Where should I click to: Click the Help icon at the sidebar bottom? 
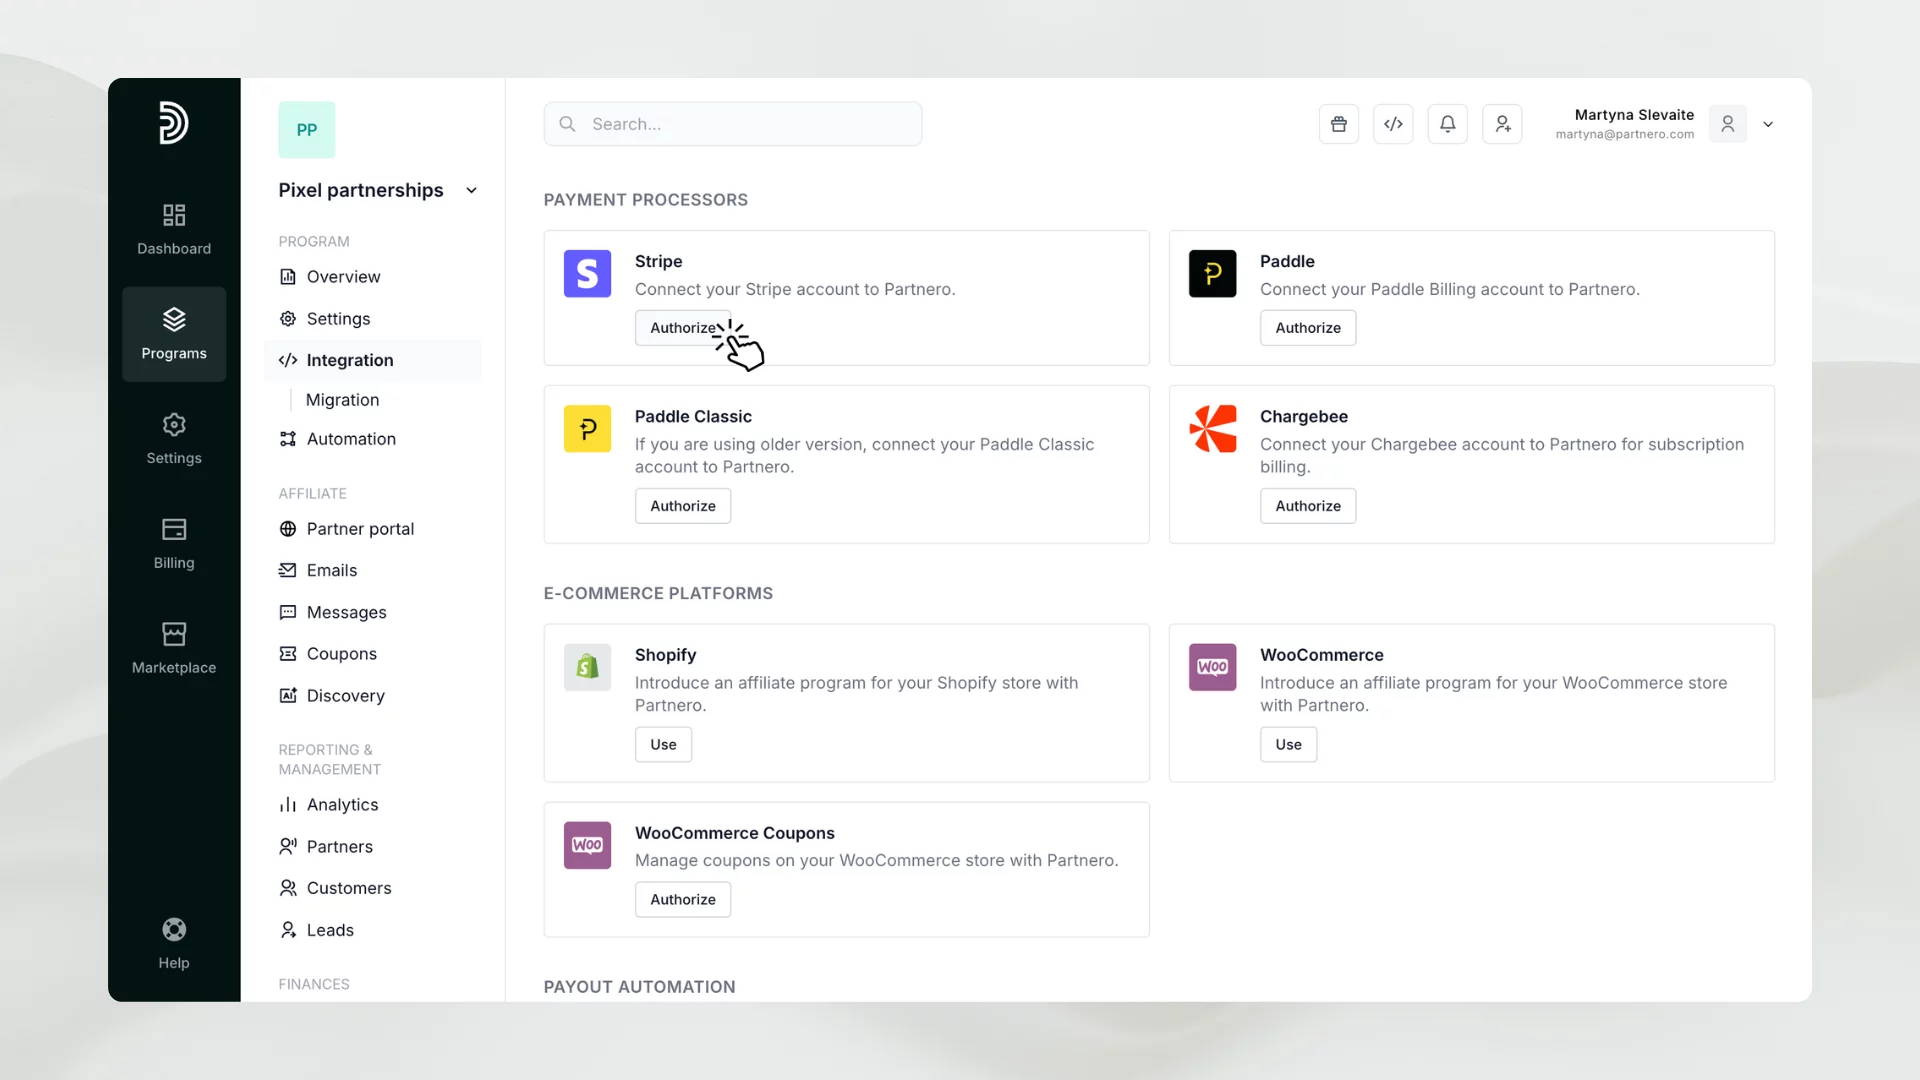(x=173, y=941)
